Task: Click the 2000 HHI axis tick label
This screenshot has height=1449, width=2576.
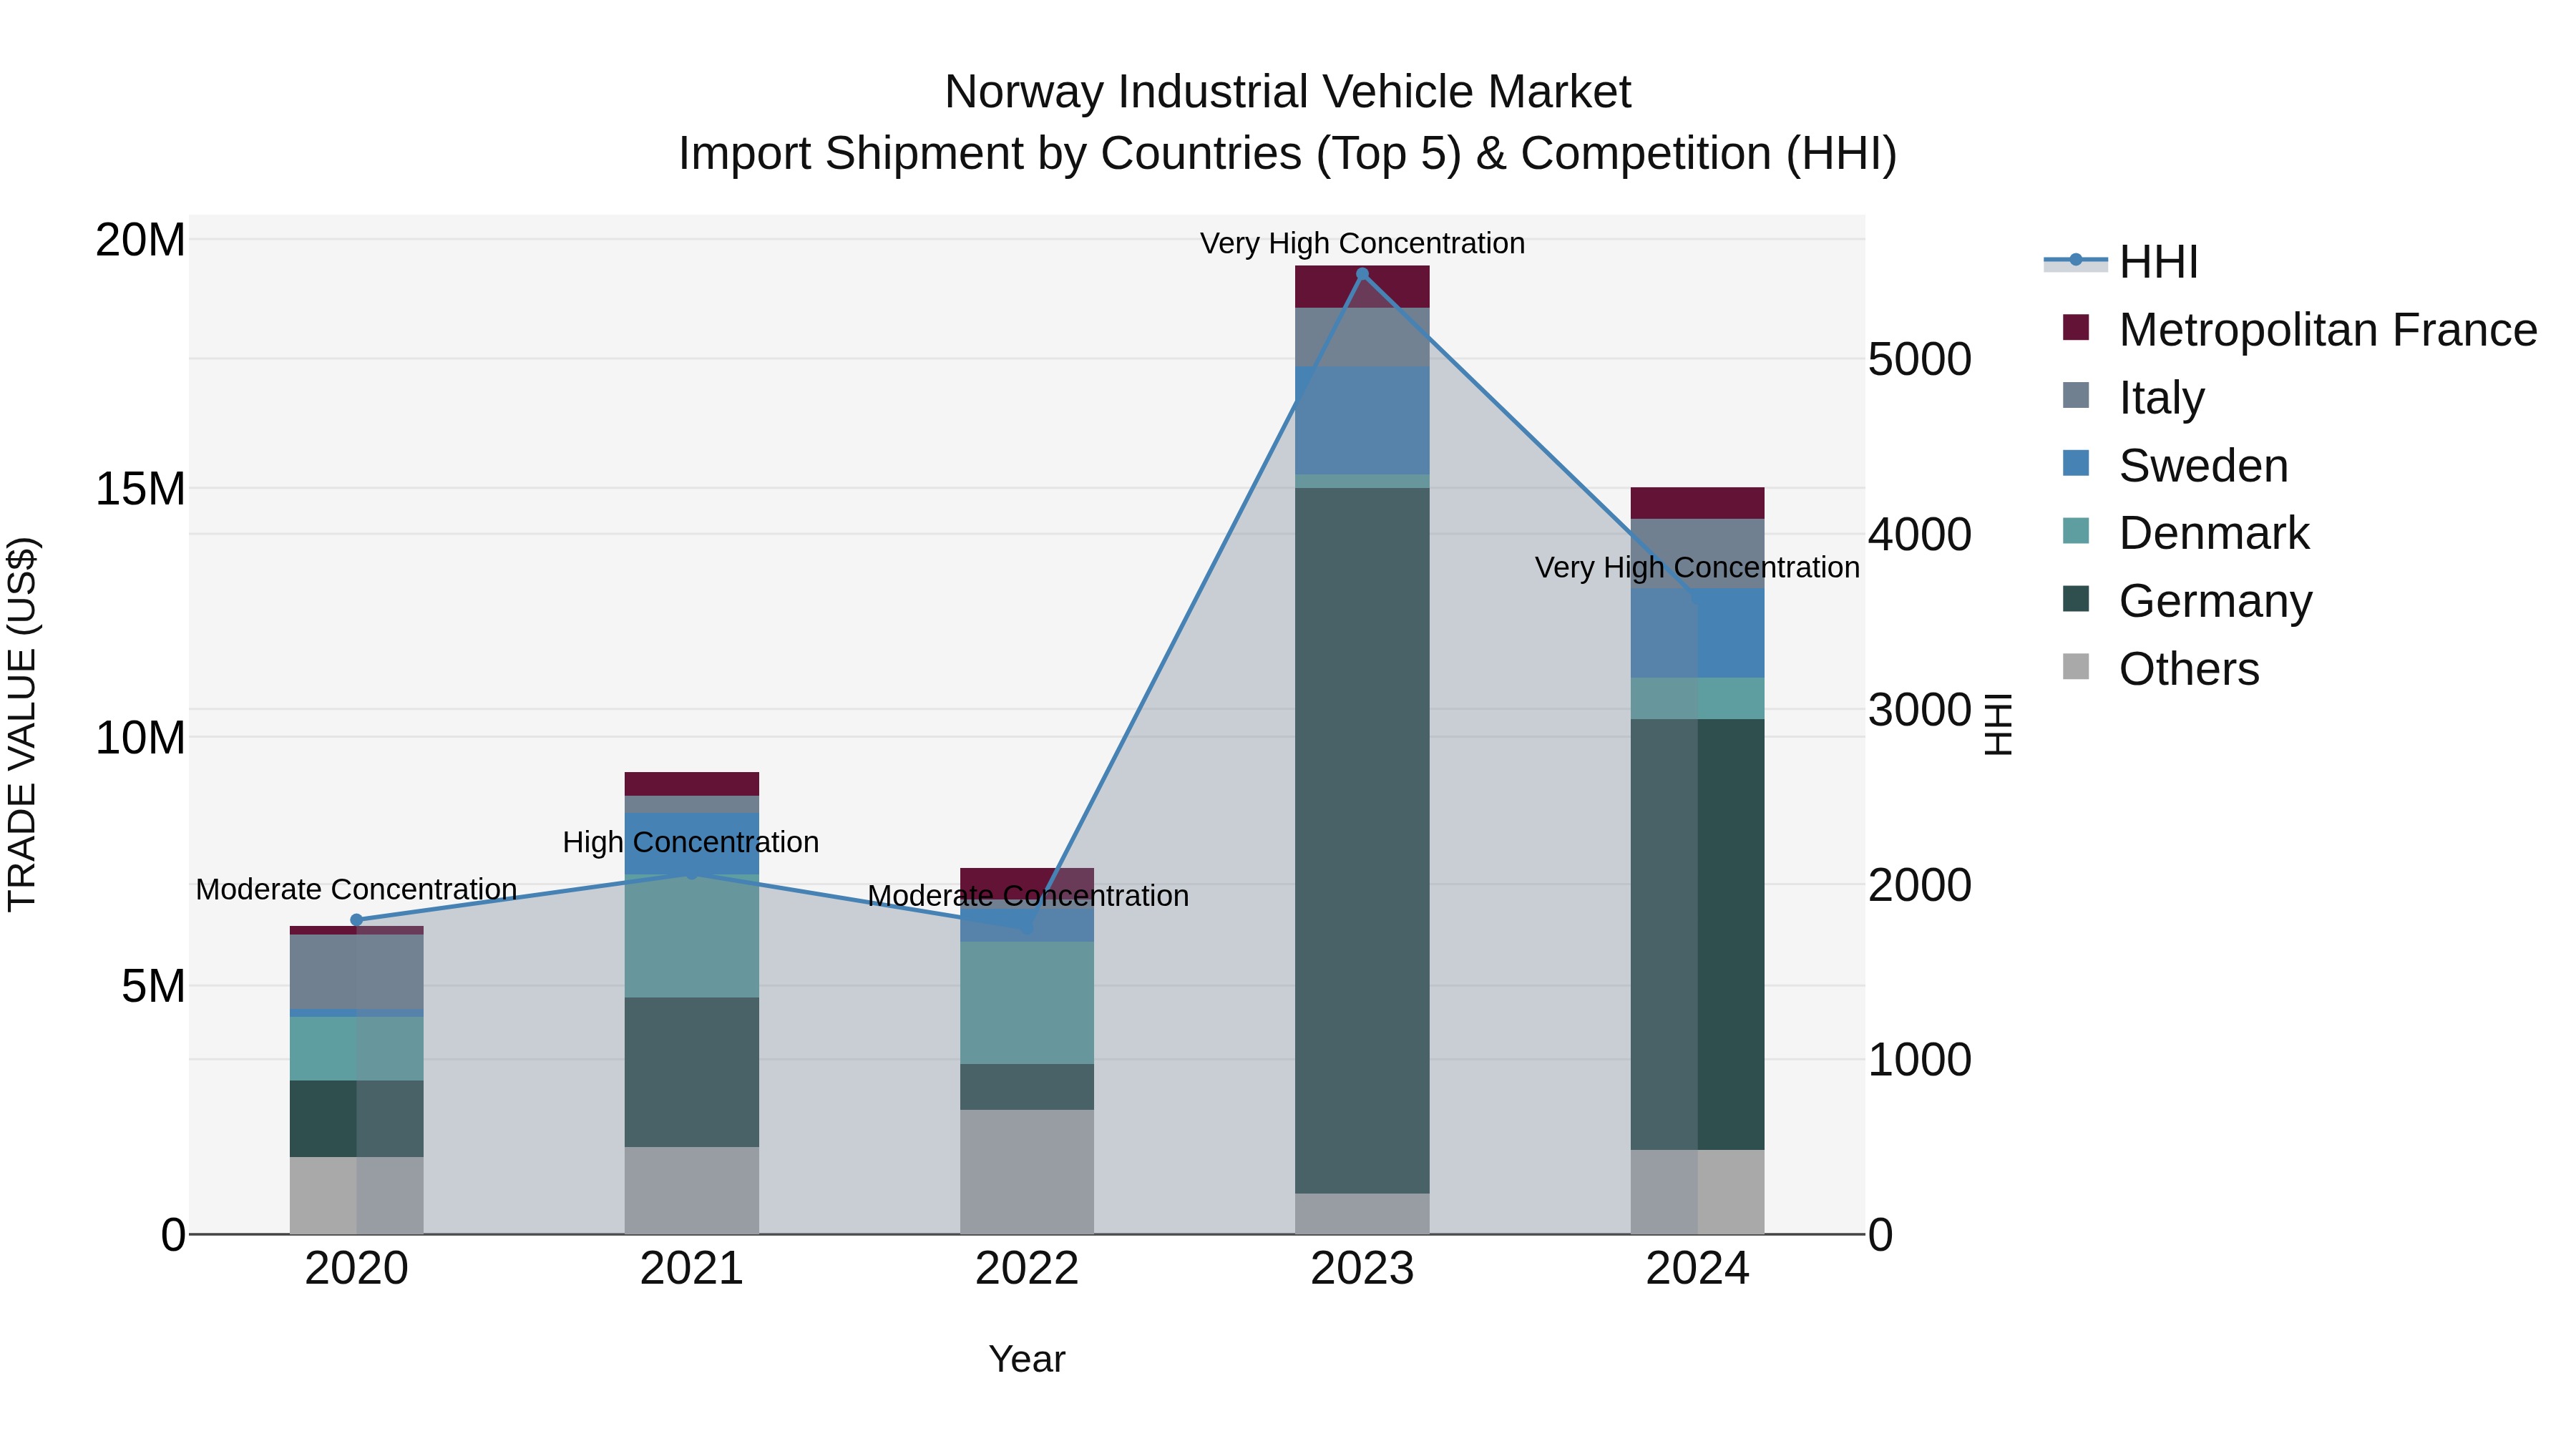Action: click(x=1920, y=885)
